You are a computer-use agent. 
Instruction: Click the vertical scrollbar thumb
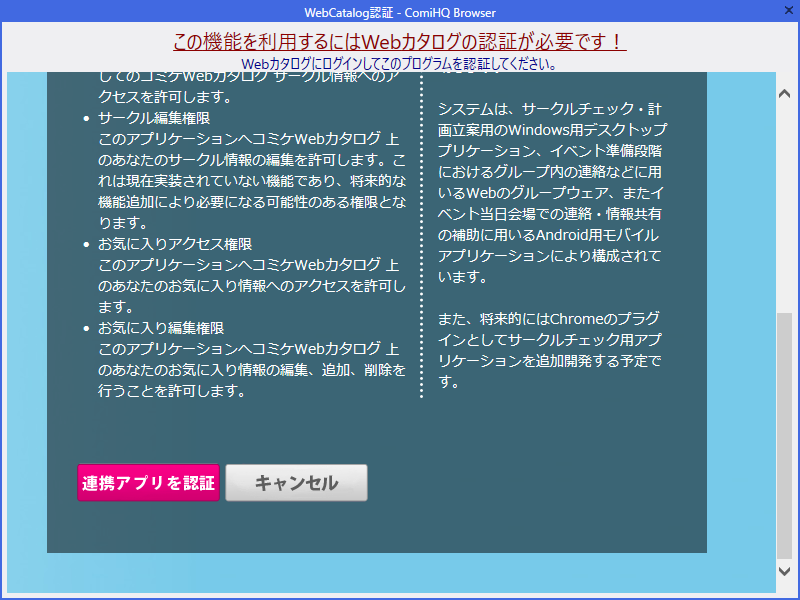coord(785,436)
